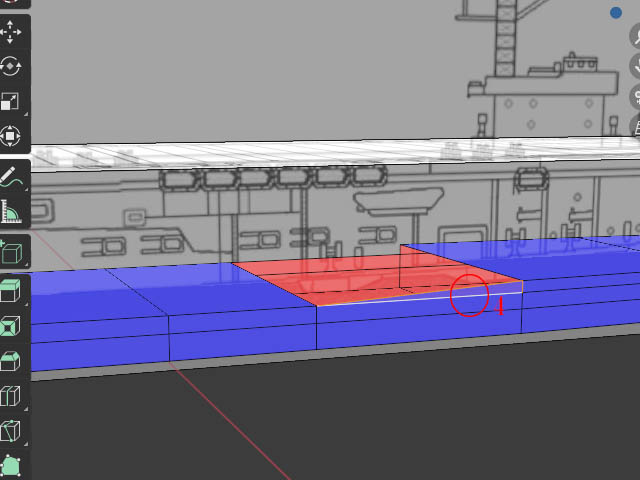Select the Poly Build tool
640x480 pixels.
coord(11,464)
